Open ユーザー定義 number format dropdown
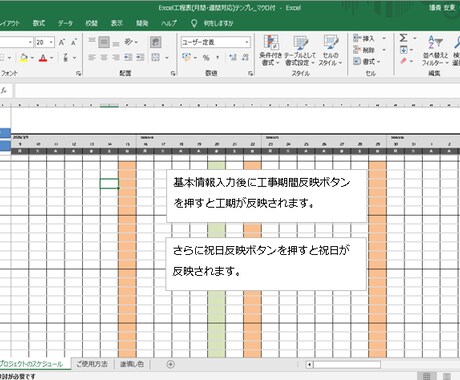 (x=247, y=42)
